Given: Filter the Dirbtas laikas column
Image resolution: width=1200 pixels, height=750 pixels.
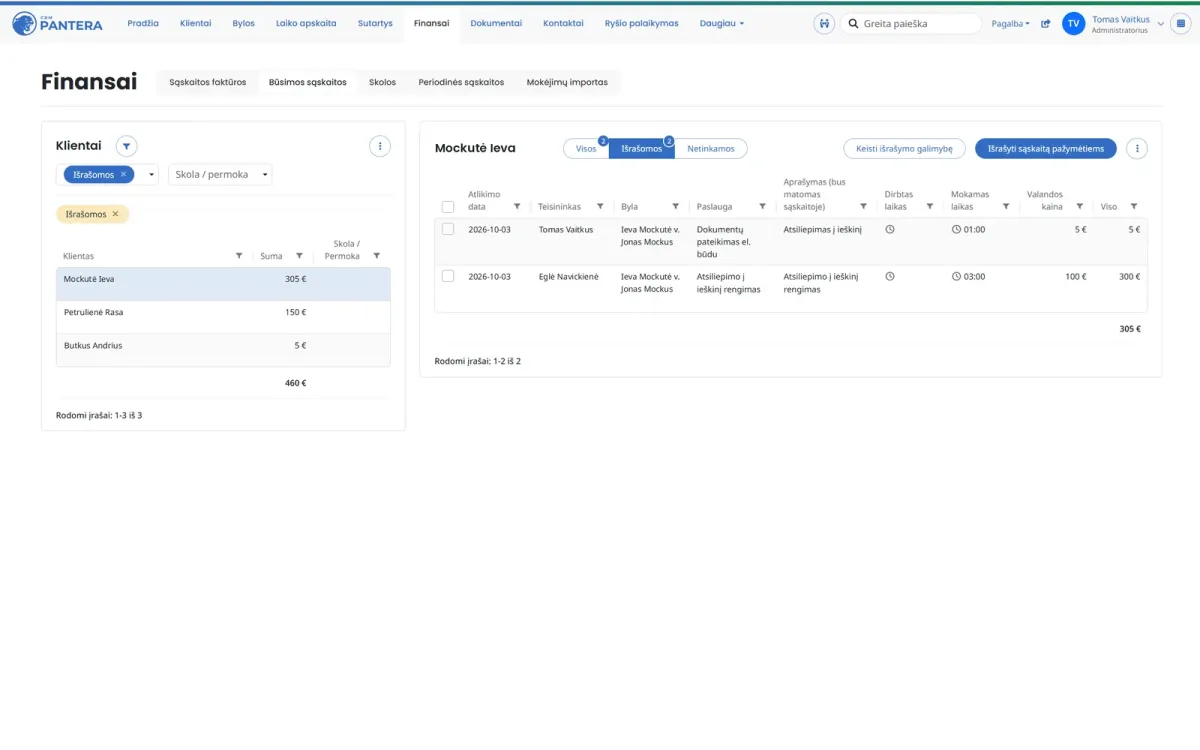Looking at the screenshot, I should click(x=929, y=207).
